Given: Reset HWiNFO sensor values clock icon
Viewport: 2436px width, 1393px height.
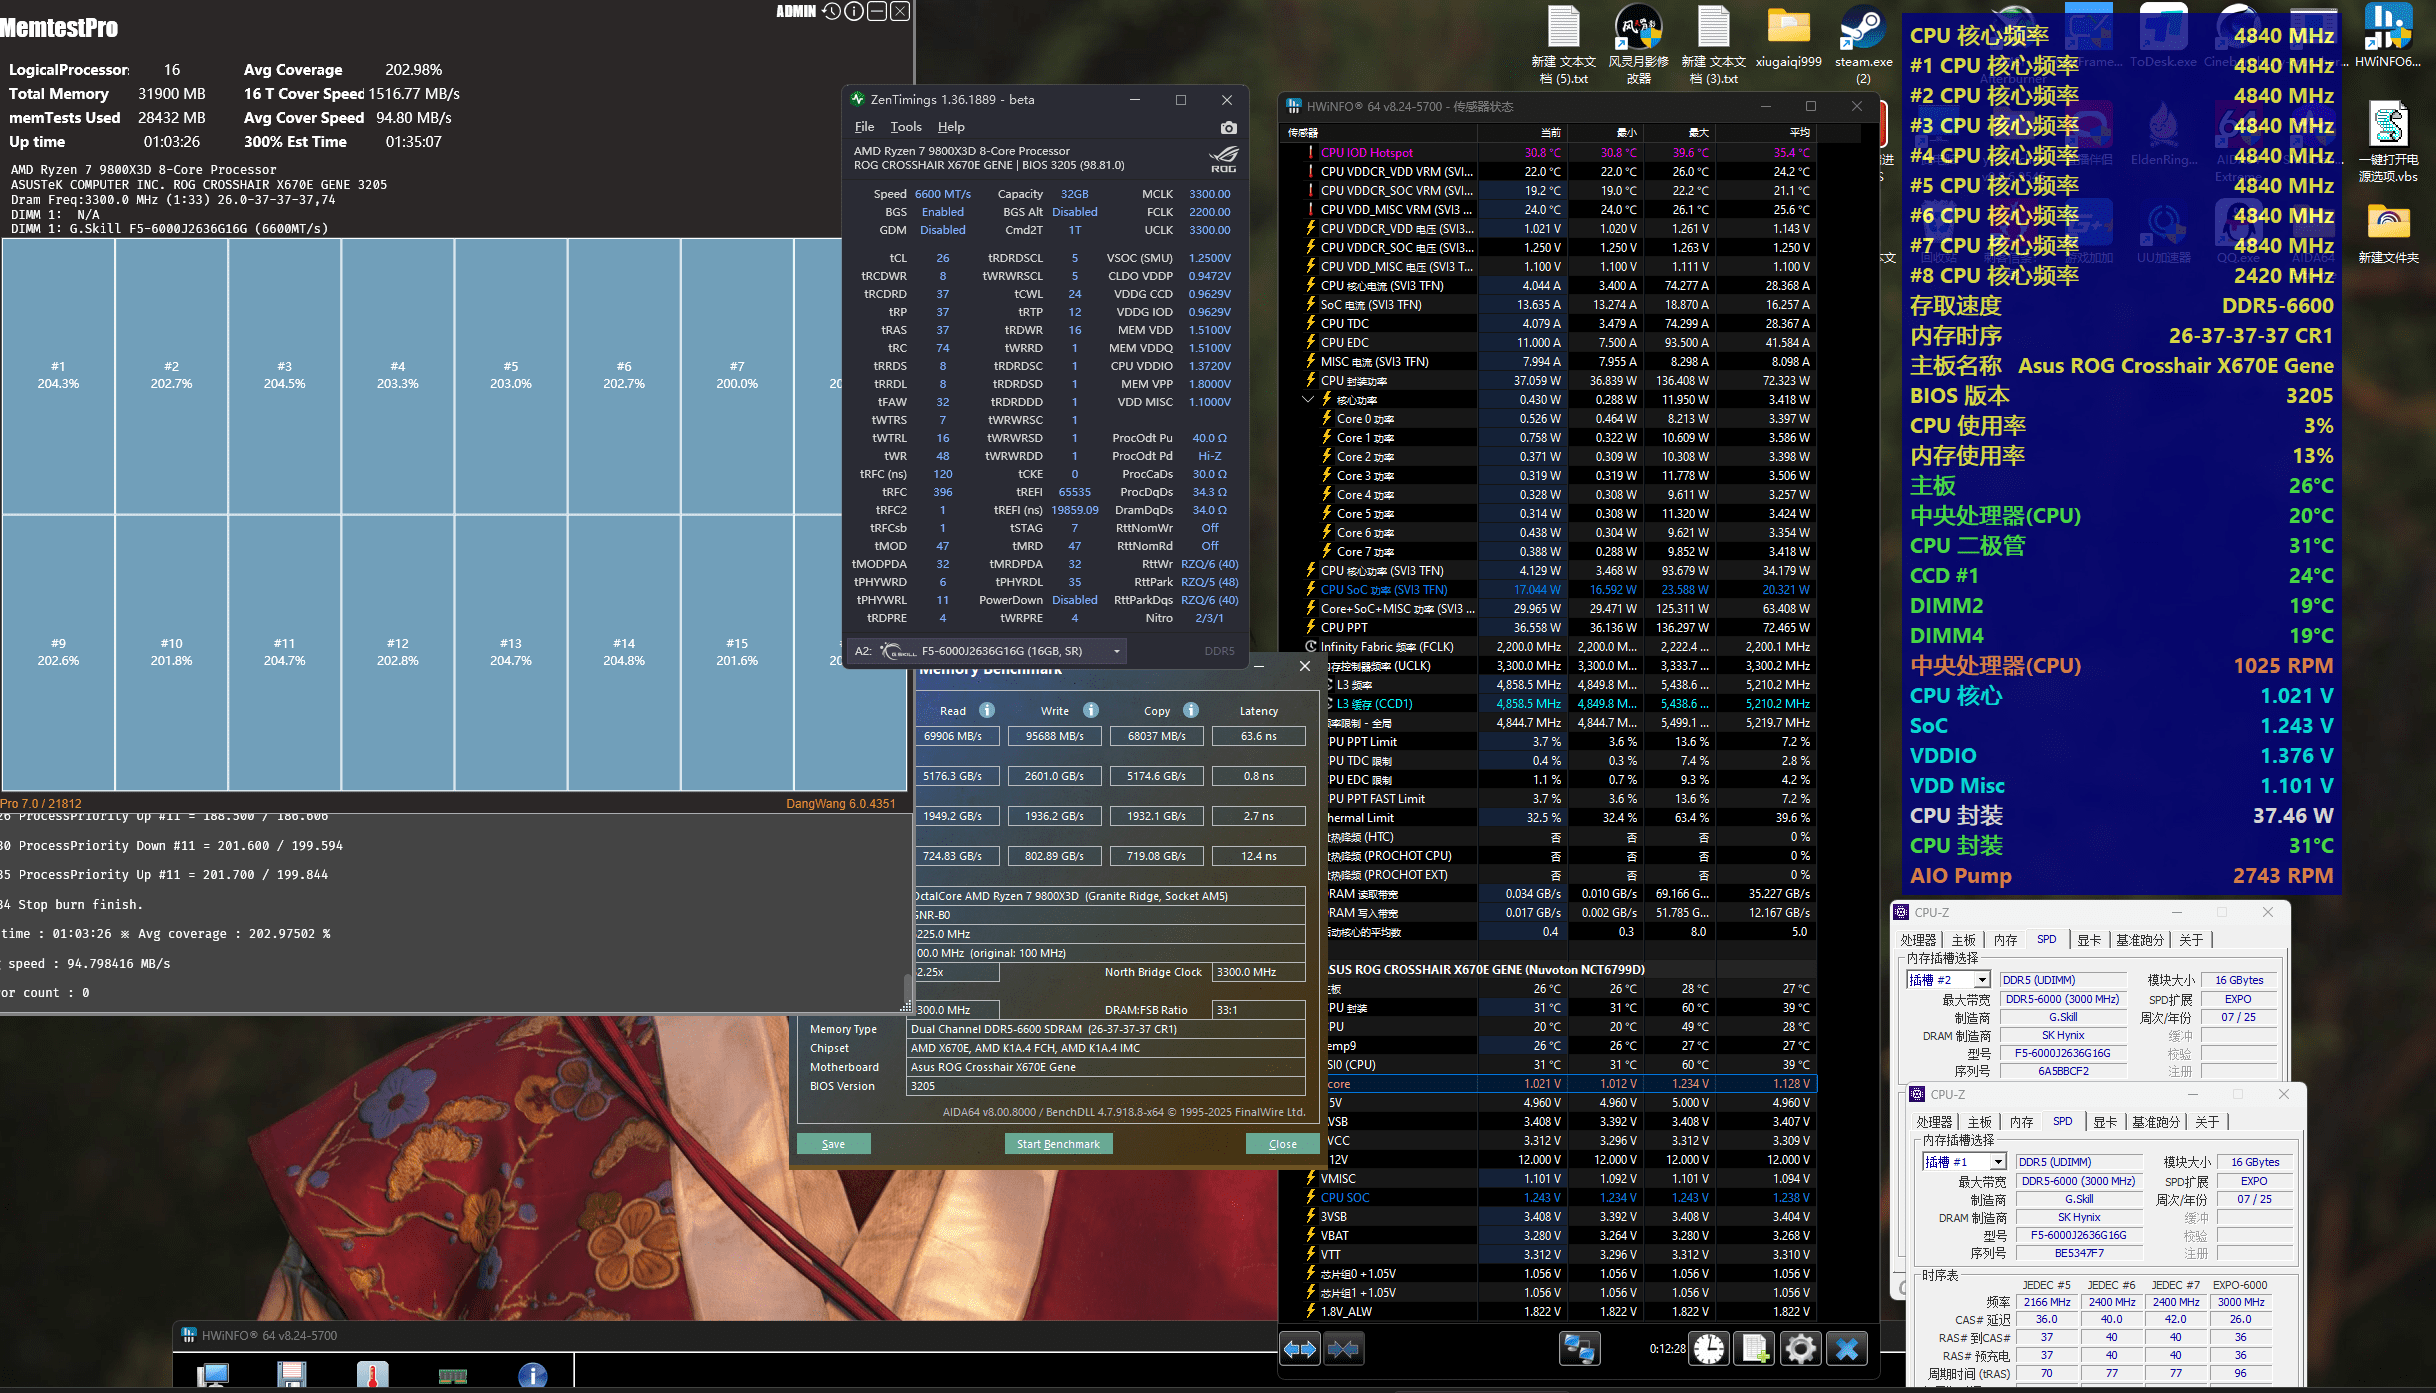Looking at the screenshot, I should click(x=1709, y=1349).
